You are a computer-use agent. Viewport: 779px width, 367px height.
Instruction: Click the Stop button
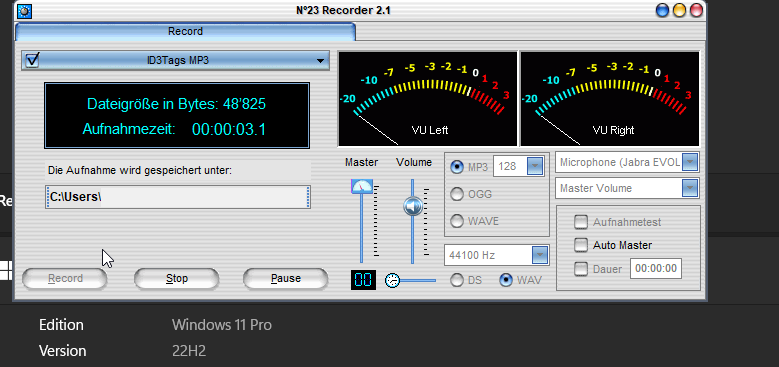pyautogui.click(x=176, y=279)
